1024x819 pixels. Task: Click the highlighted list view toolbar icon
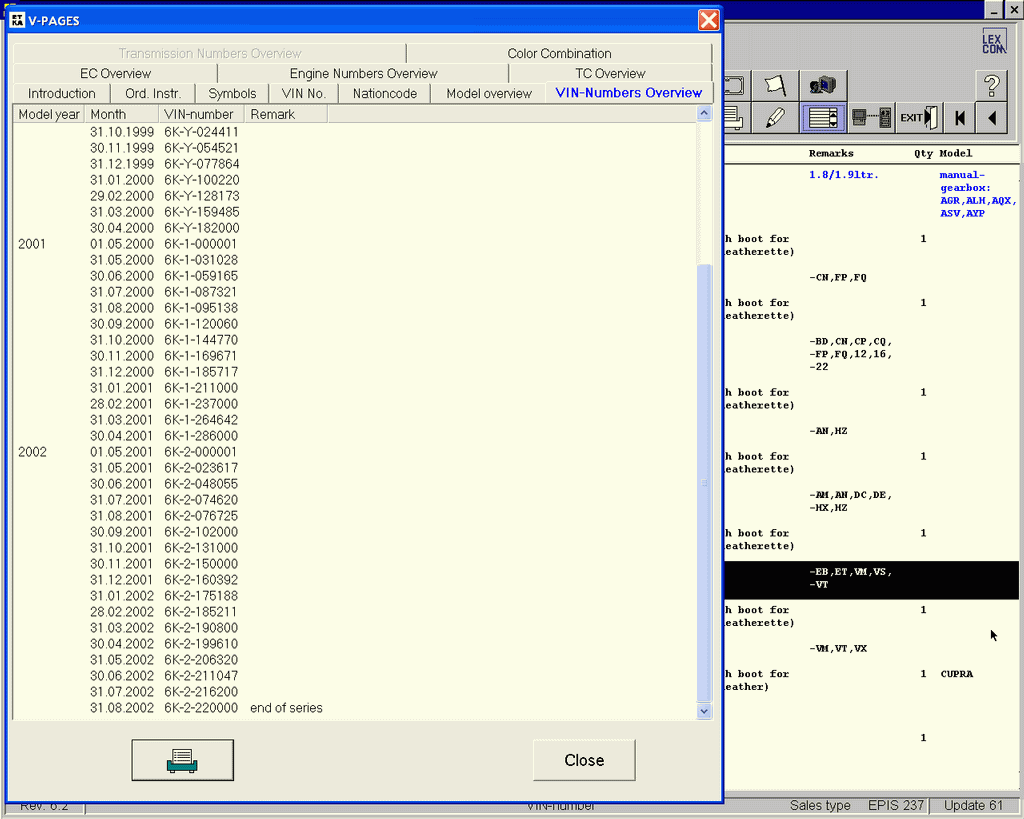(823, 118)
